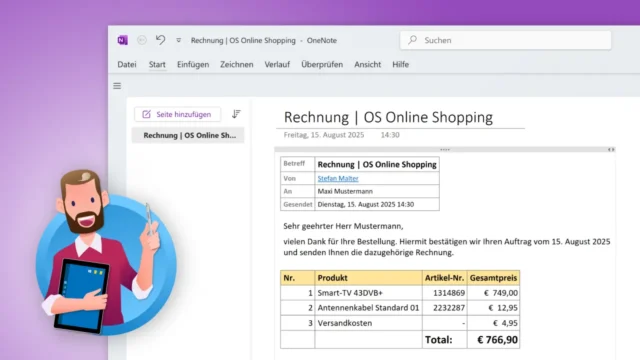This screenshot has width=640, height=360.
Task: Open the Stefan Malter sender link
Action: (x=338, y=178)
